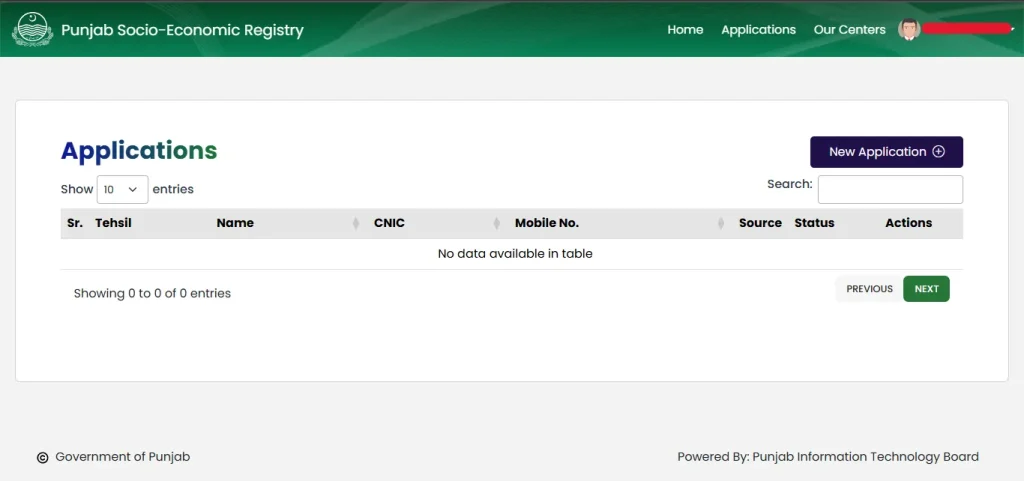
Task: Select the Status column header
Action: pos(814,223)
